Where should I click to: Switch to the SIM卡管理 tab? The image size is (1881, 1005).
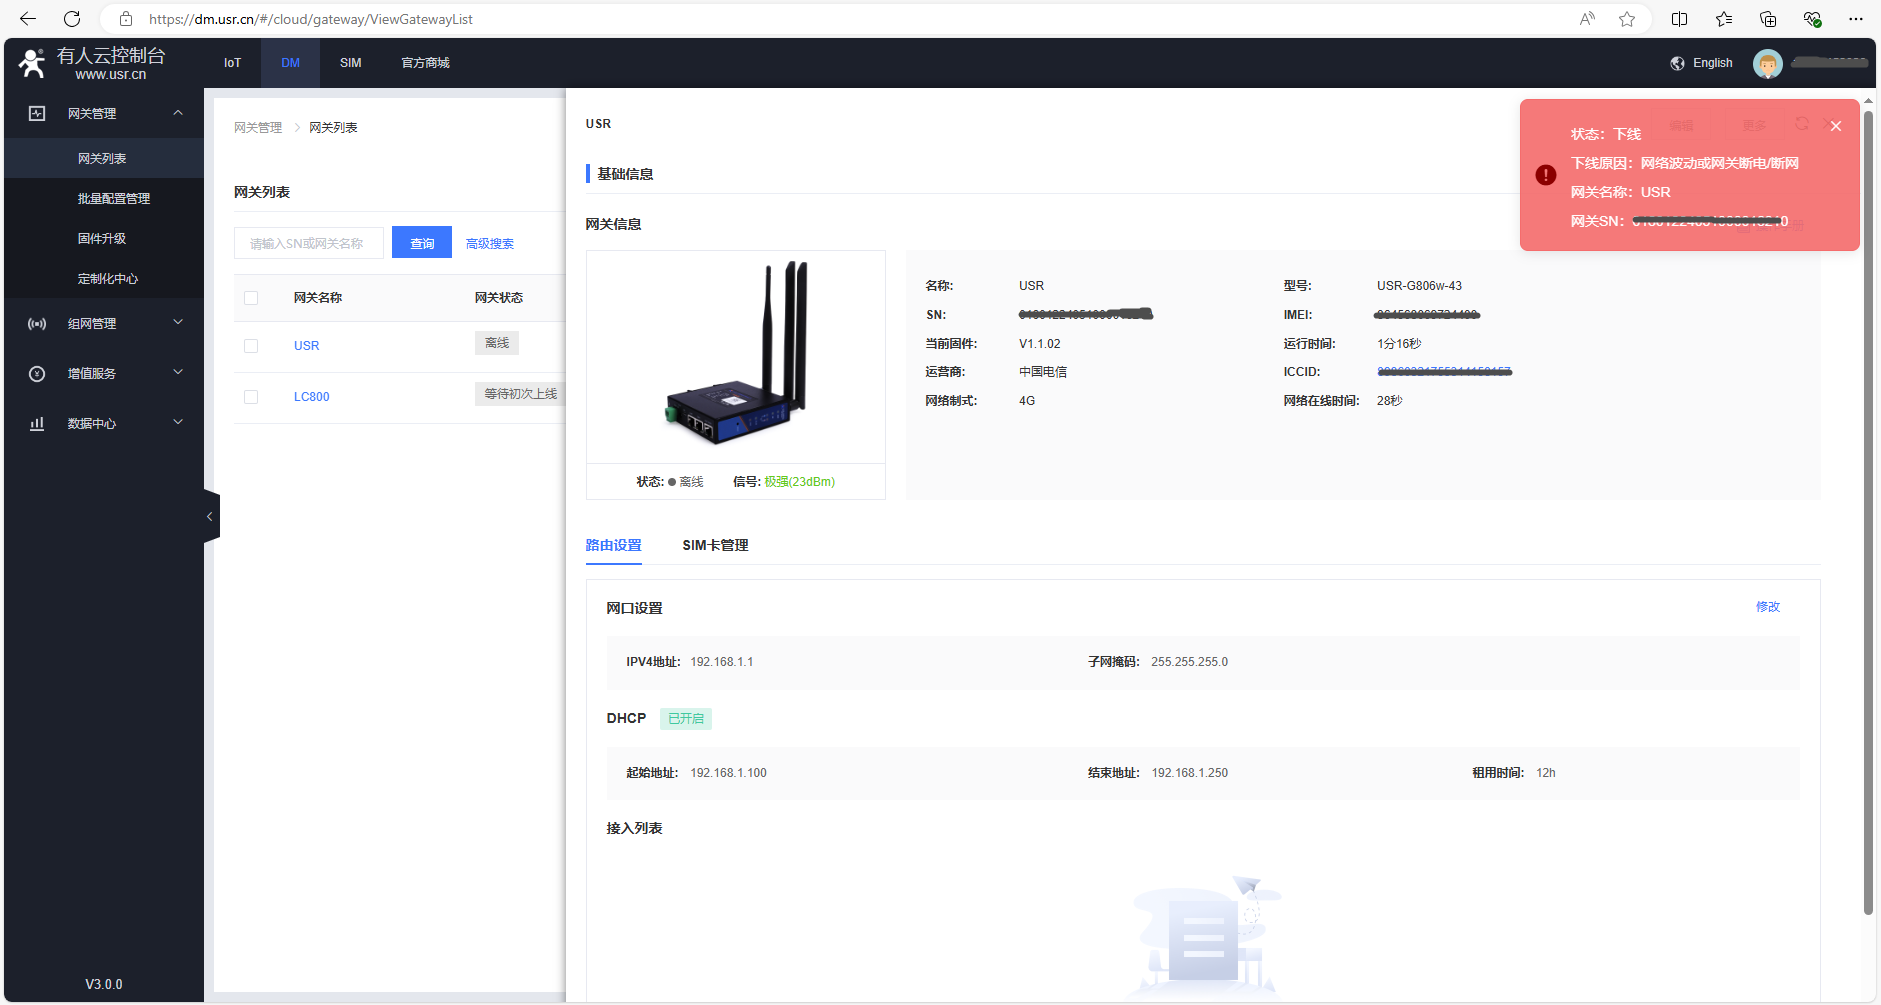pos(715,545)
